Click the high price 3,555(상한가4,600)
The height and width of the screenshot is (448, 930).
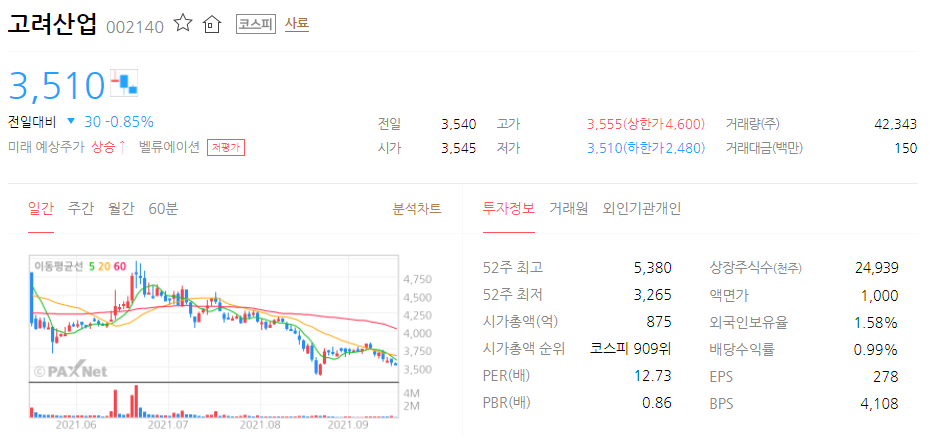pos(646,125)
